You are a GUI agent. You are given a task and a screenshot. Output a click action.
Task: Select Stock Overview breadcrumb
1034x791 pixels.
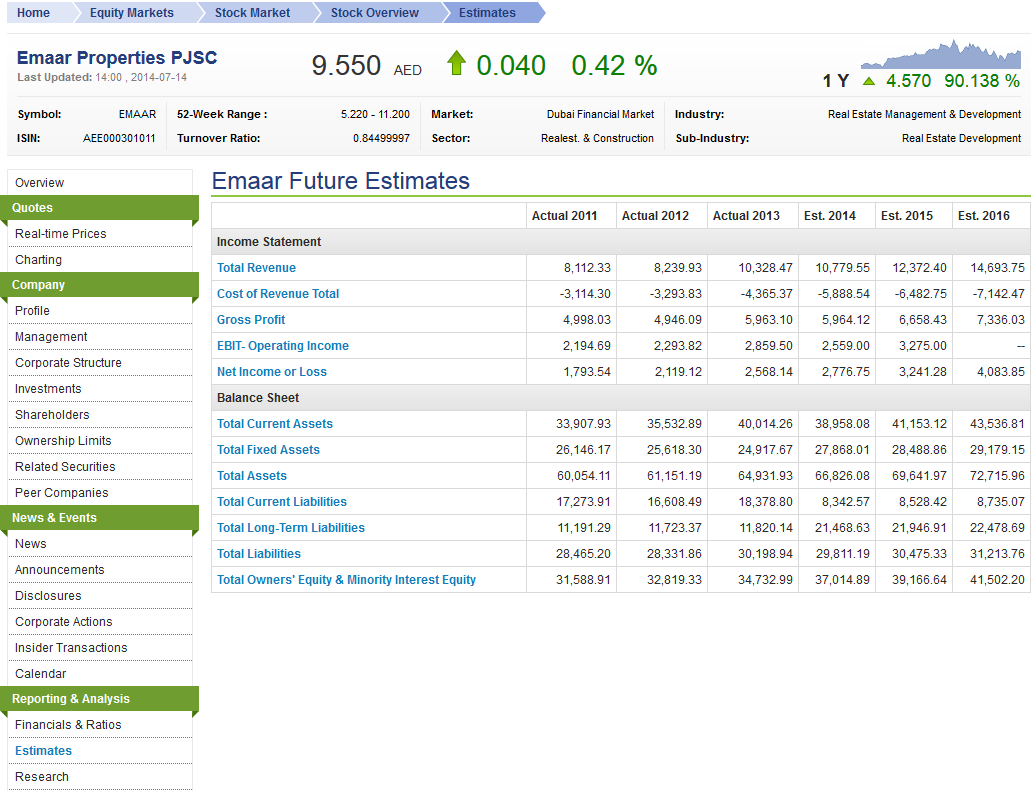375,13
